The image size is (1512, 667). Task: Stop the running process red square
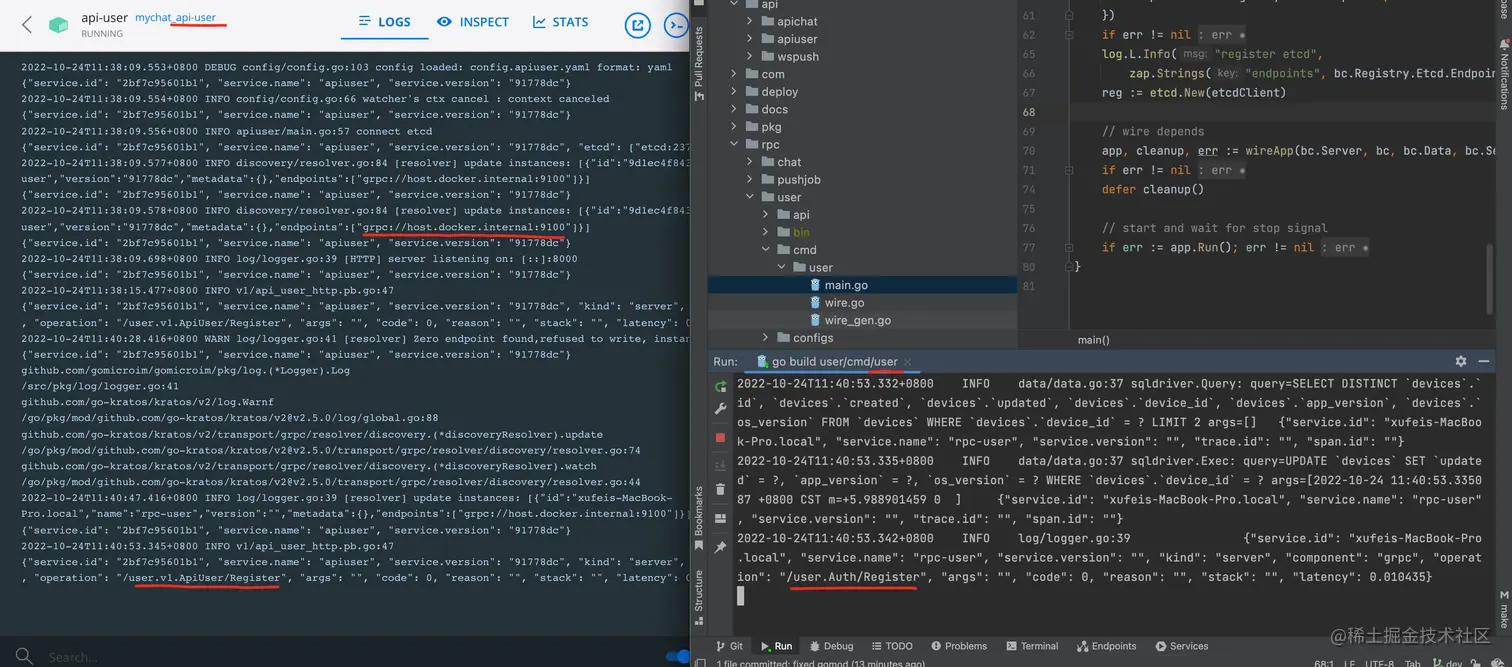click(720, 438)
